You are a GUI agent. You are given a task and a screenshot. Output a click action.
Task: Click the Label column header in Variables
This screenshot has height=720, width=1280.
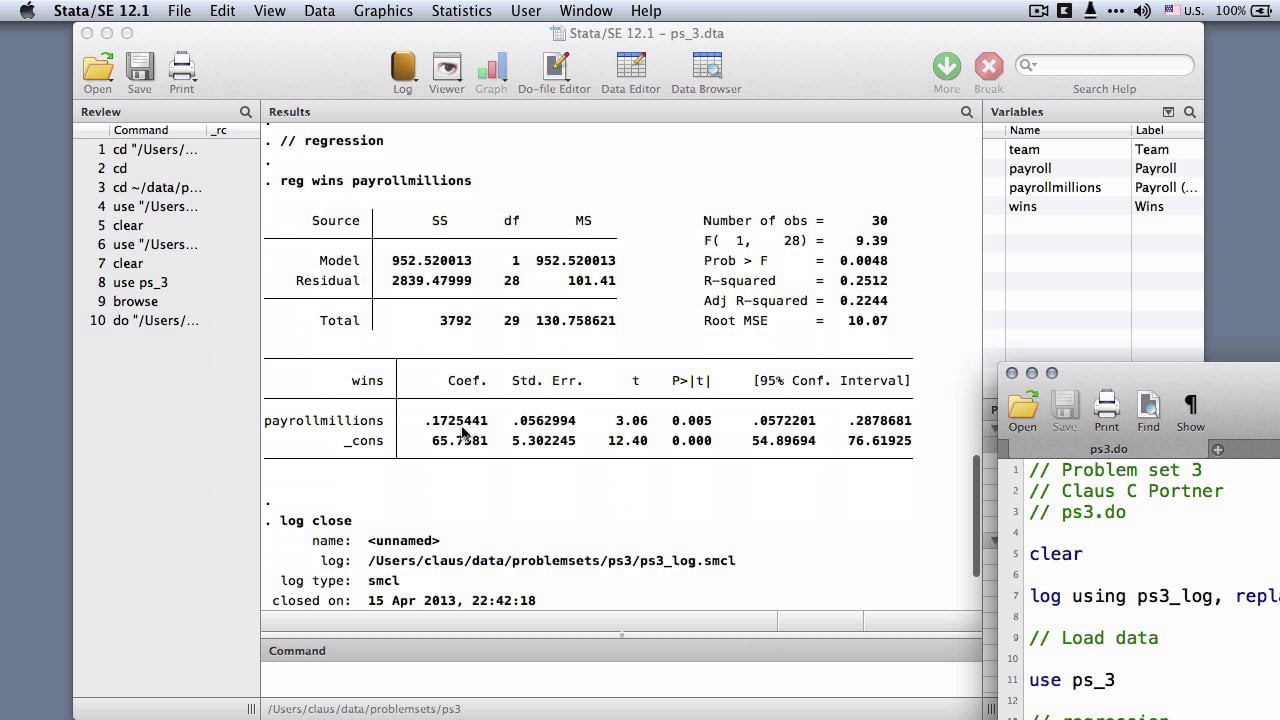(1167, 130)
